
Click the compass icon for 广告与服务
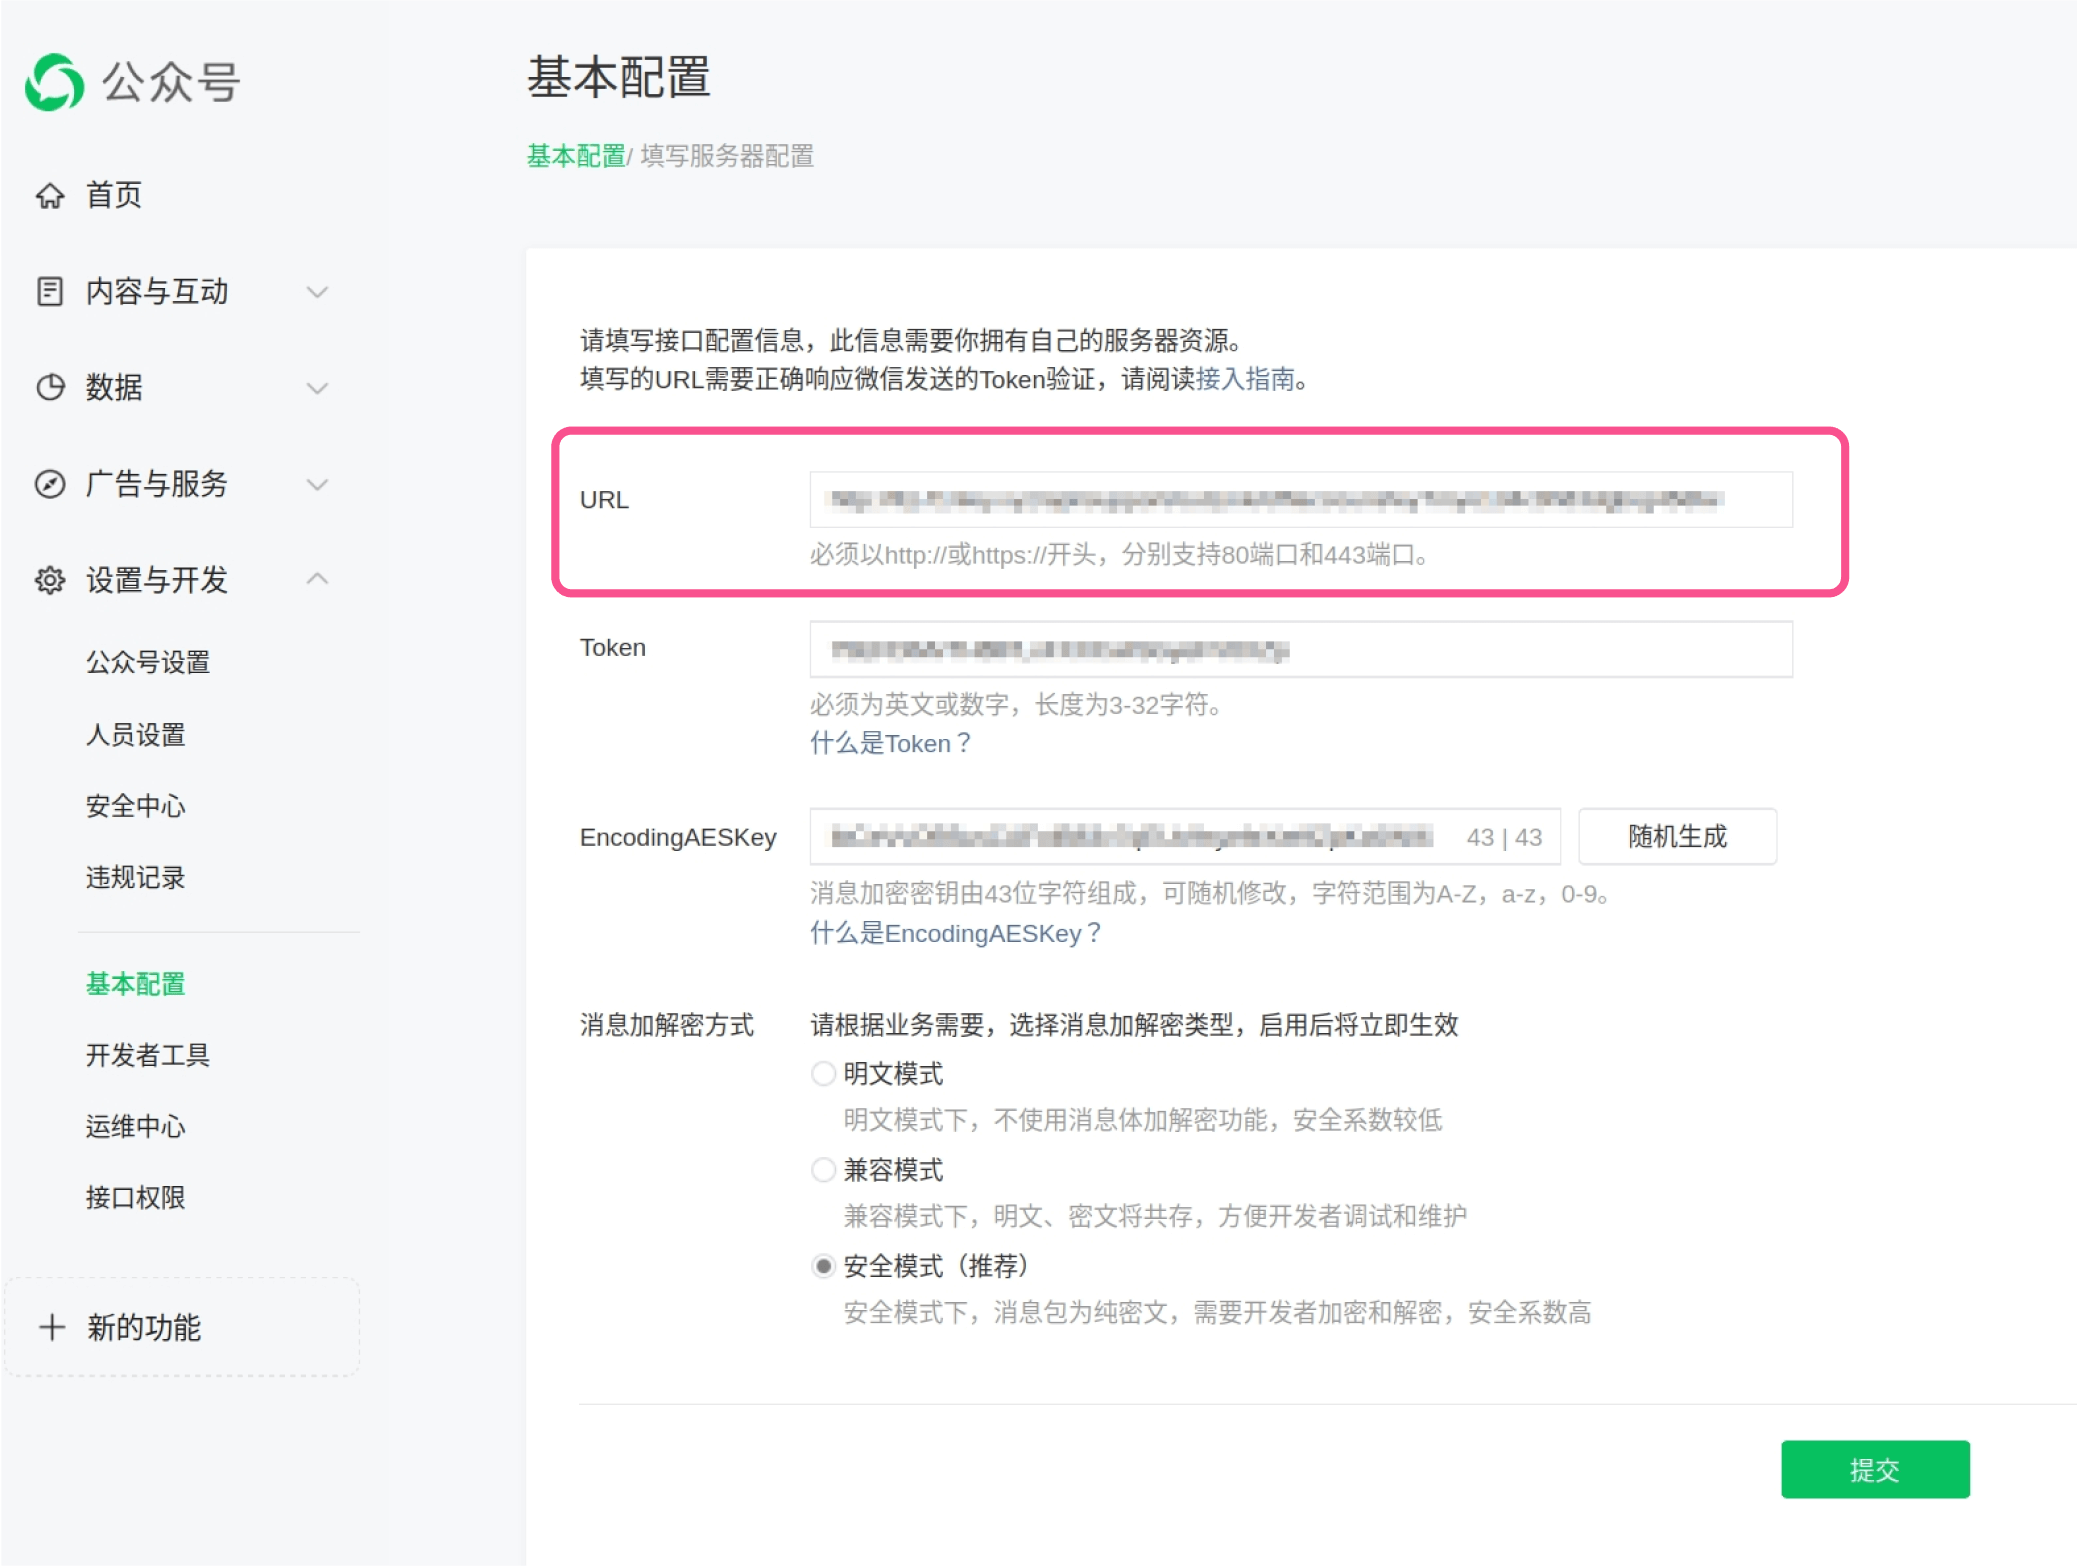(x=50, y=484)
